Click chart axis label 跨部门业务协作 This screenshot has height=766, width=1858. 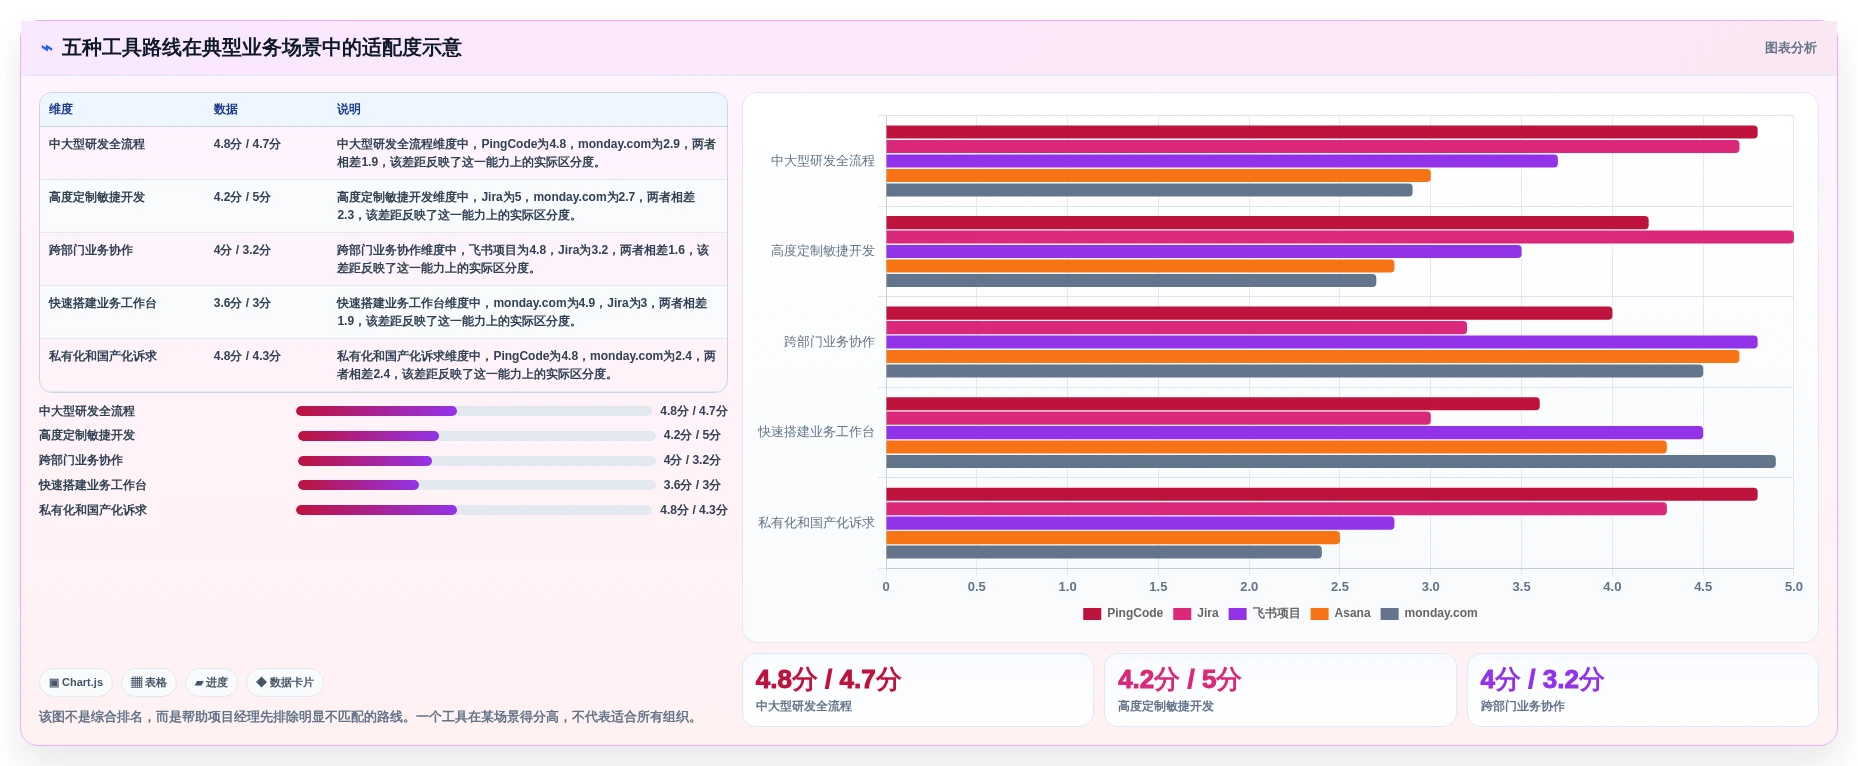[829, 342]
